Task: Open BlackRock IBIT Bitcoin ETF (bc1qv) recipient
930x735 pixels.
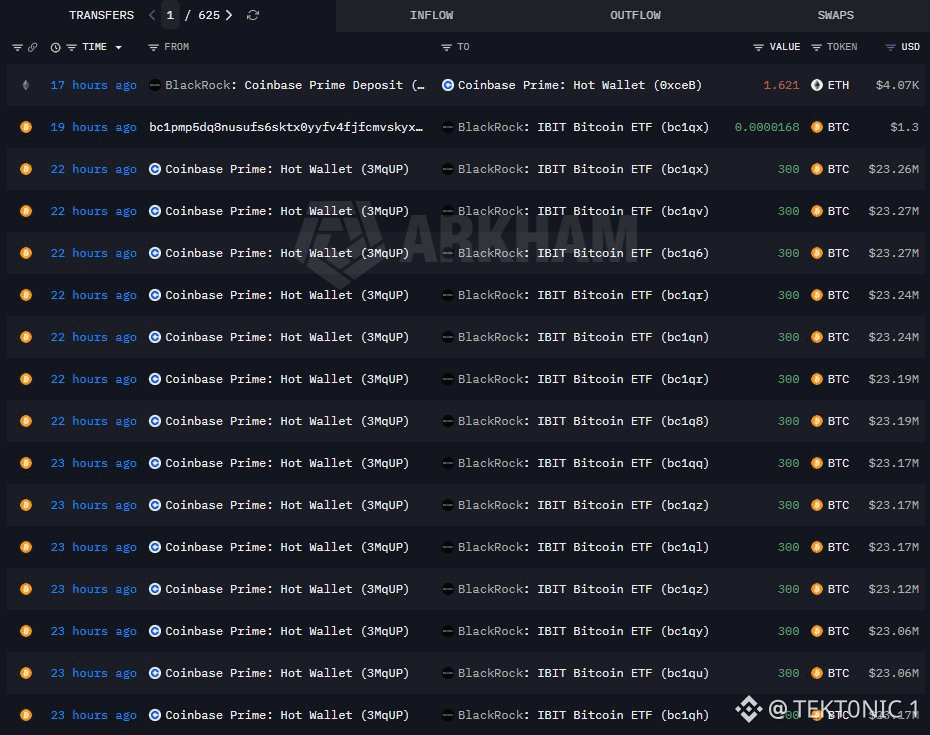Action: (583, 211)
